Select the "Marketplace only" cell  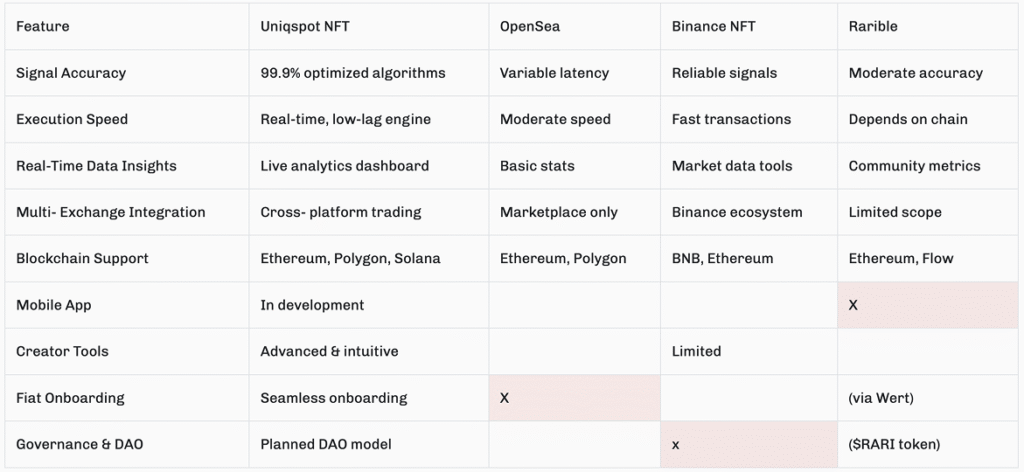click(x=559, y=212)
